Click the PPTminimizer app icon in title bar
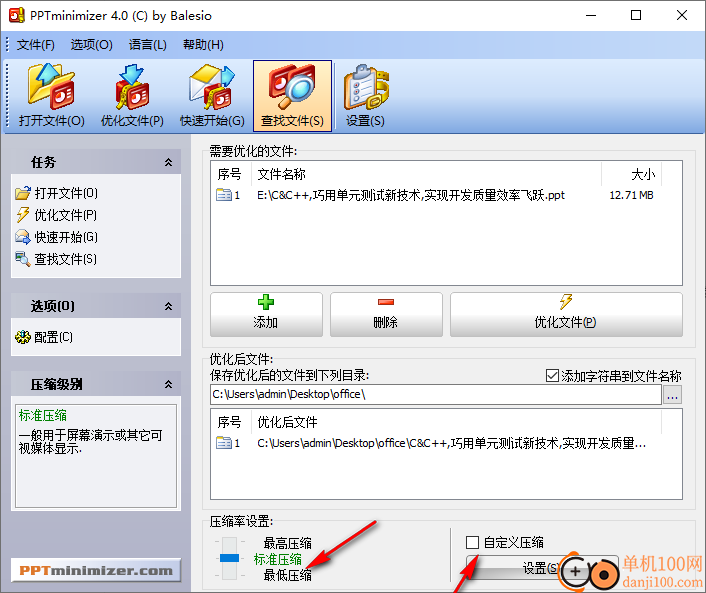 pos(17,15)
